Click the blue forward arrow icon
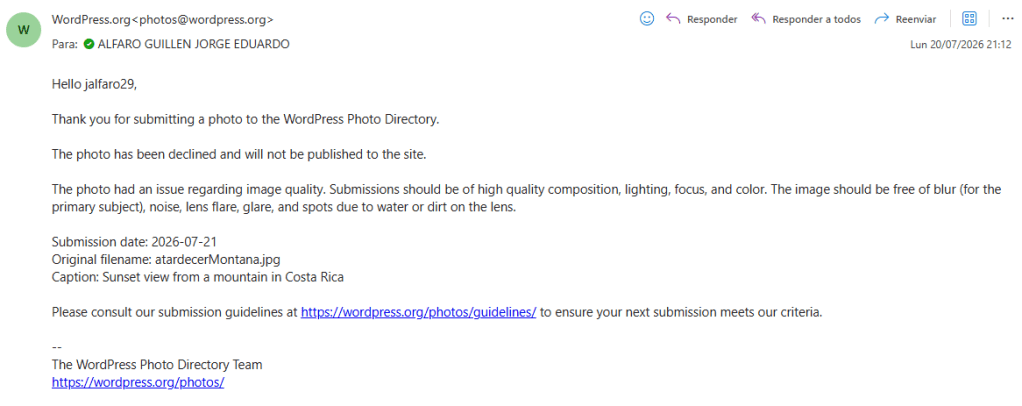The width and height of the screenshot is (1022, 406). click(882, 19)
